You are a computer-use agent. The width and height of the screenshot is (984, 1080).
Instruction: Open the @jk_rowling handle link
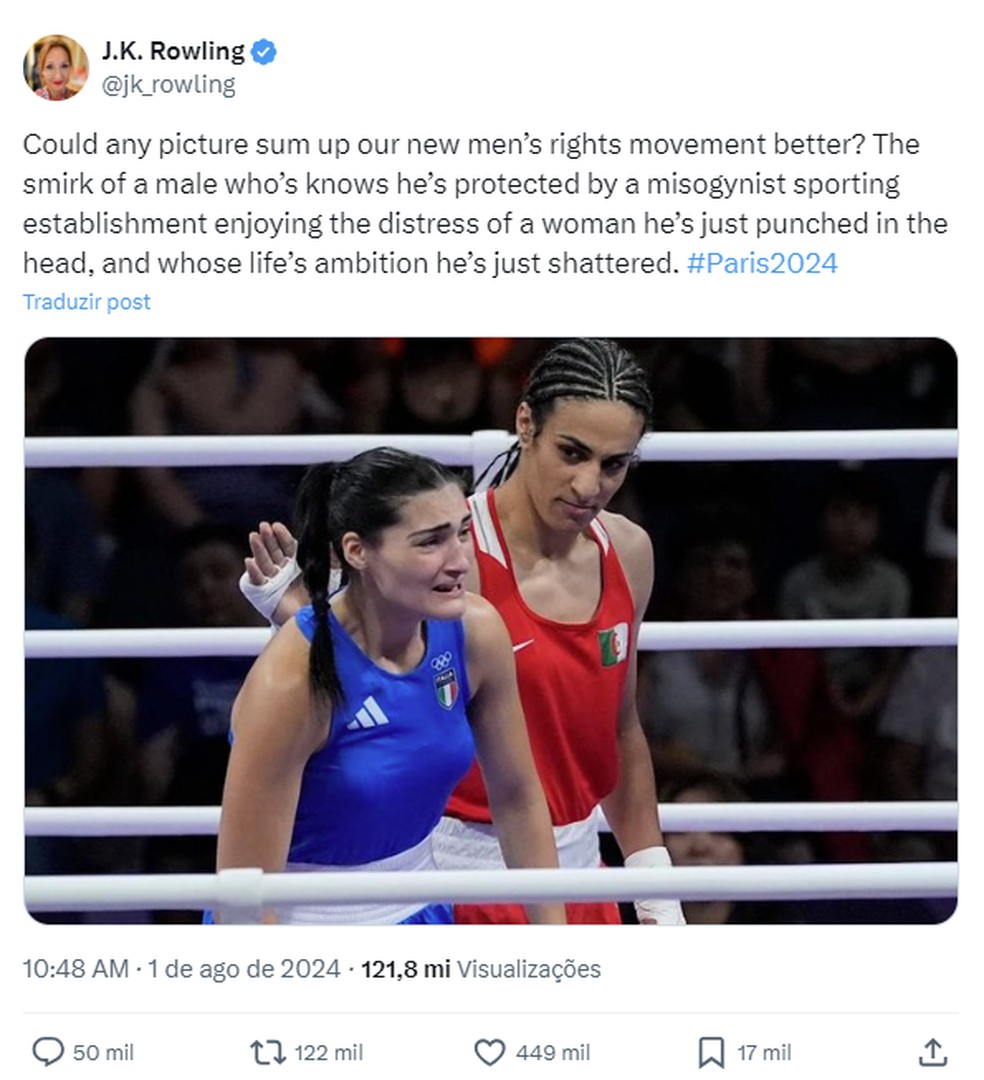(x=168, y=85)
